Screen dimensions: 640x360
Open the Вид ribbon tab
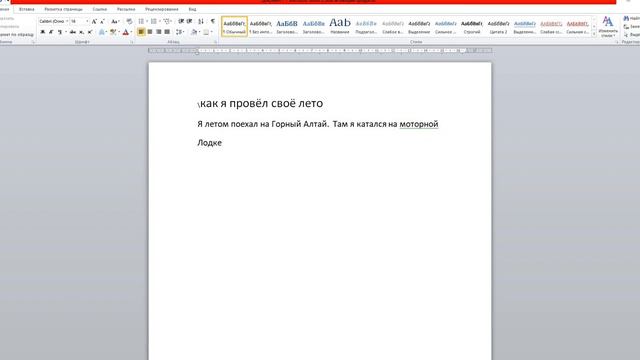[x=192, y=9]
